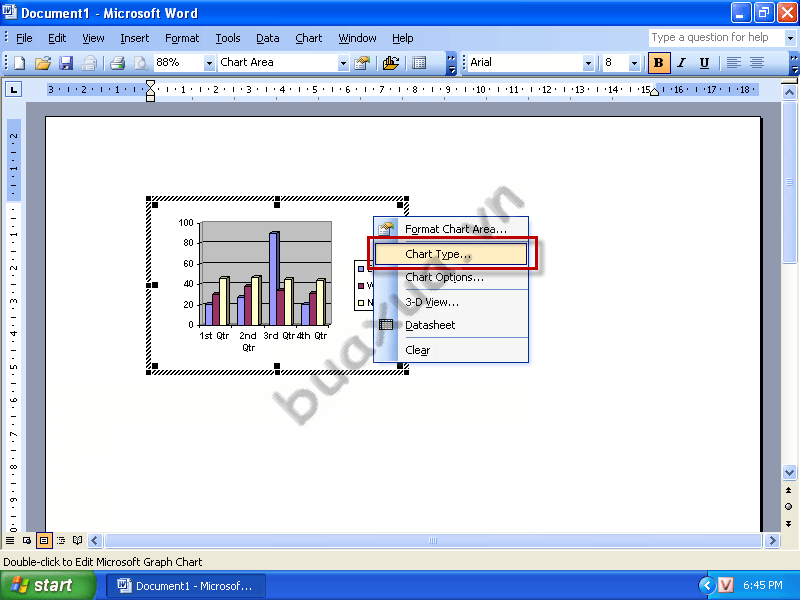Open the Data menu
This screenshot has height=600, width=800.
[x=267, y=38]
